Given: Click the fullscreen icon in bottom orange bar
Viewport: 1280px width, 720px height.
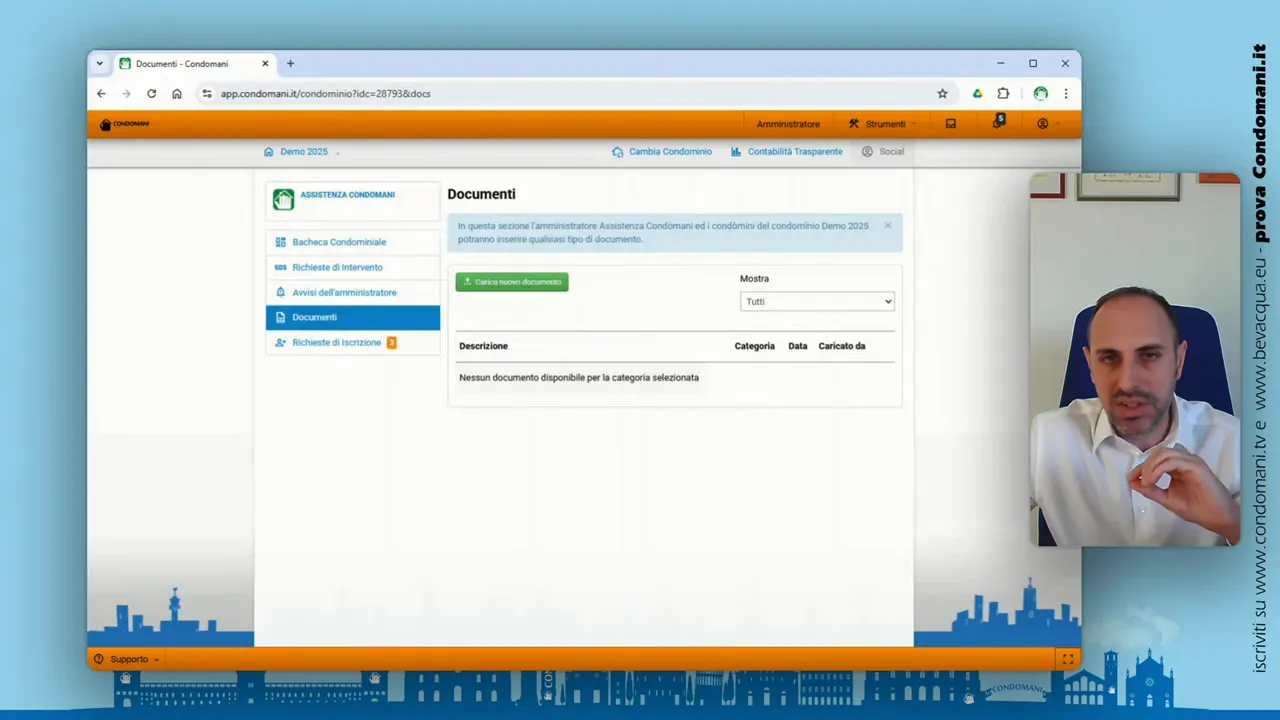Looking at the screenshot, I should click(1067, 659).
